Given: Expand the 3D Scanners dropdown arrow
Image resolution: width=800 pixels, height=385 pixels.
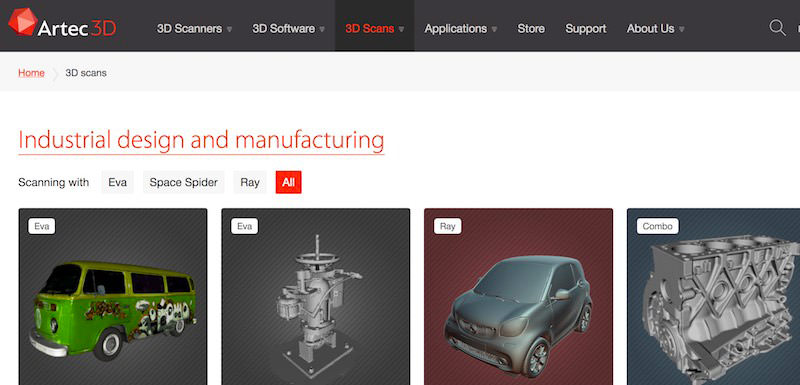Looking at the screenshot, I should [230, 30].
